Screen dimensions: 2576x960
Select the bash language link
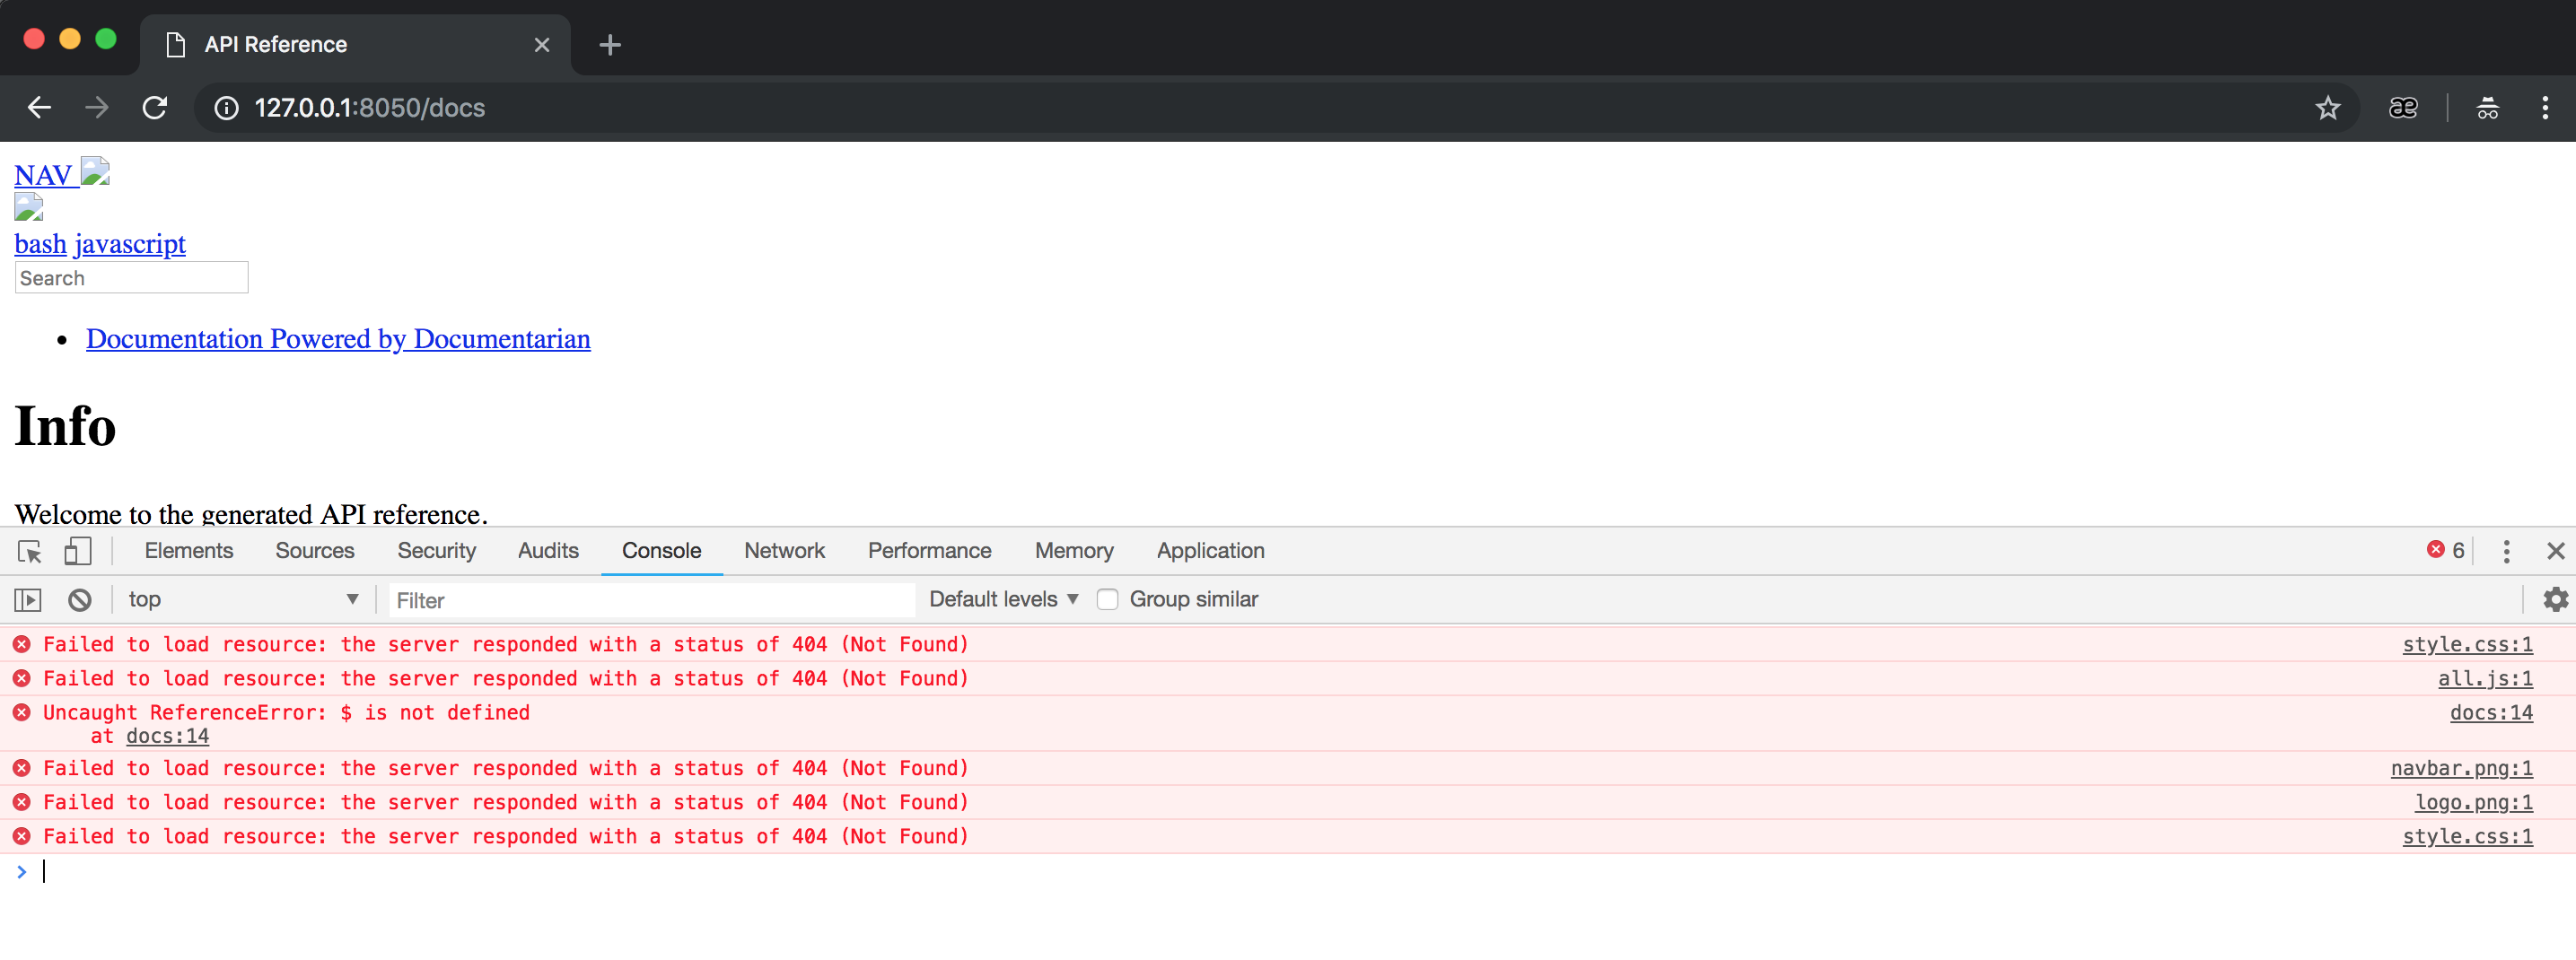coord(40,244)
